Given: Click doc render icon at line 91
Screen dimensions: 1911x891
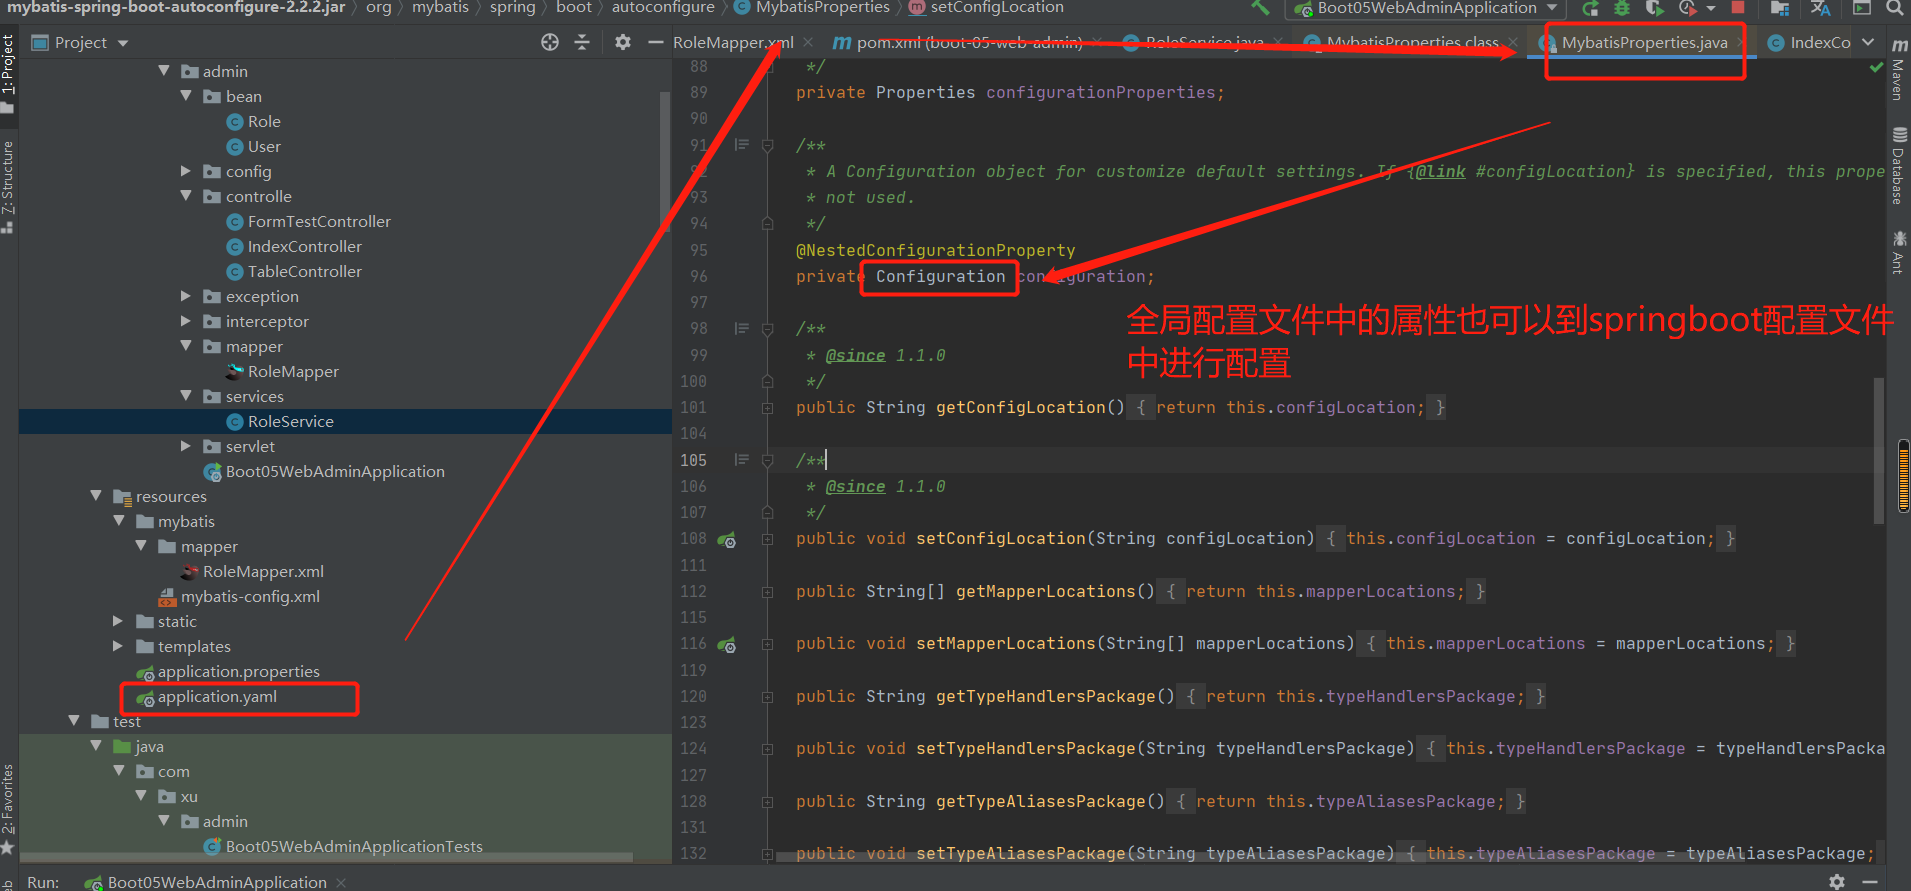Looking at the screenshot, I should tap(741, 145).
